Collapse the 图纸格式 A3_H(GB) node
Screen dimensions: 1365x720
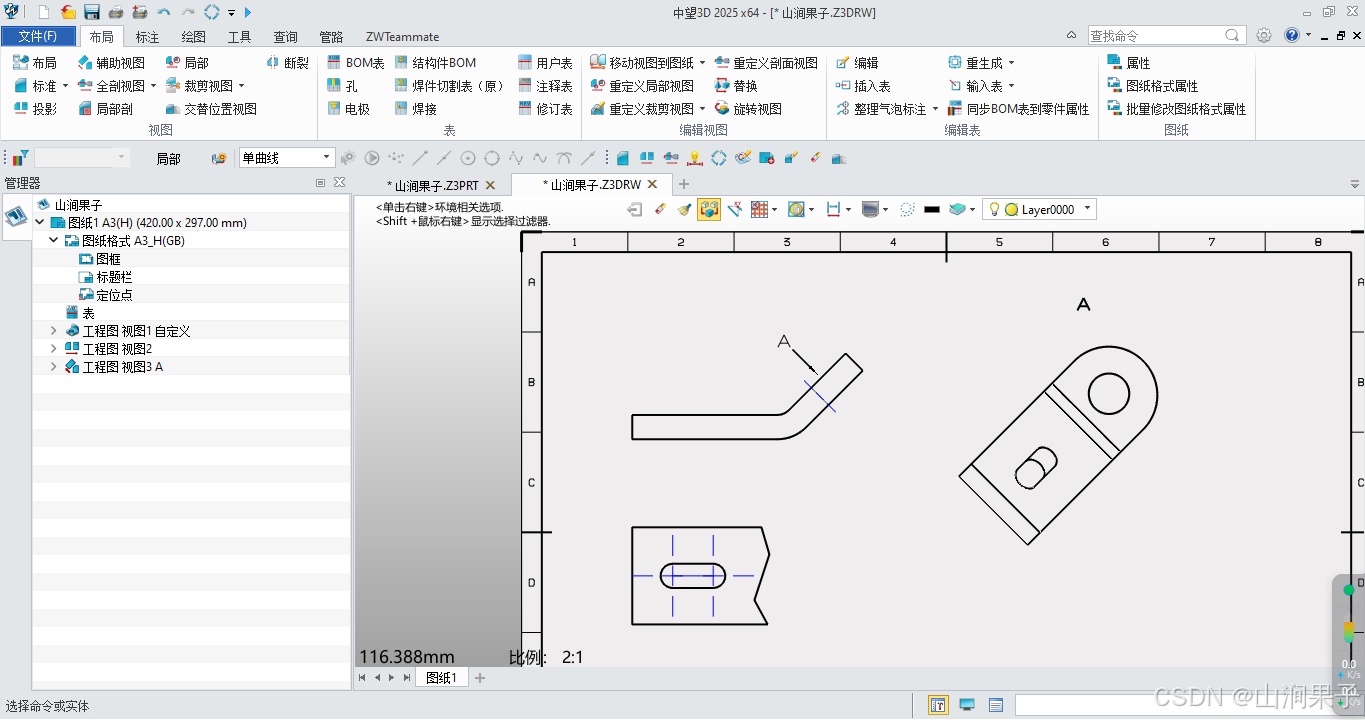coord(54,241)
